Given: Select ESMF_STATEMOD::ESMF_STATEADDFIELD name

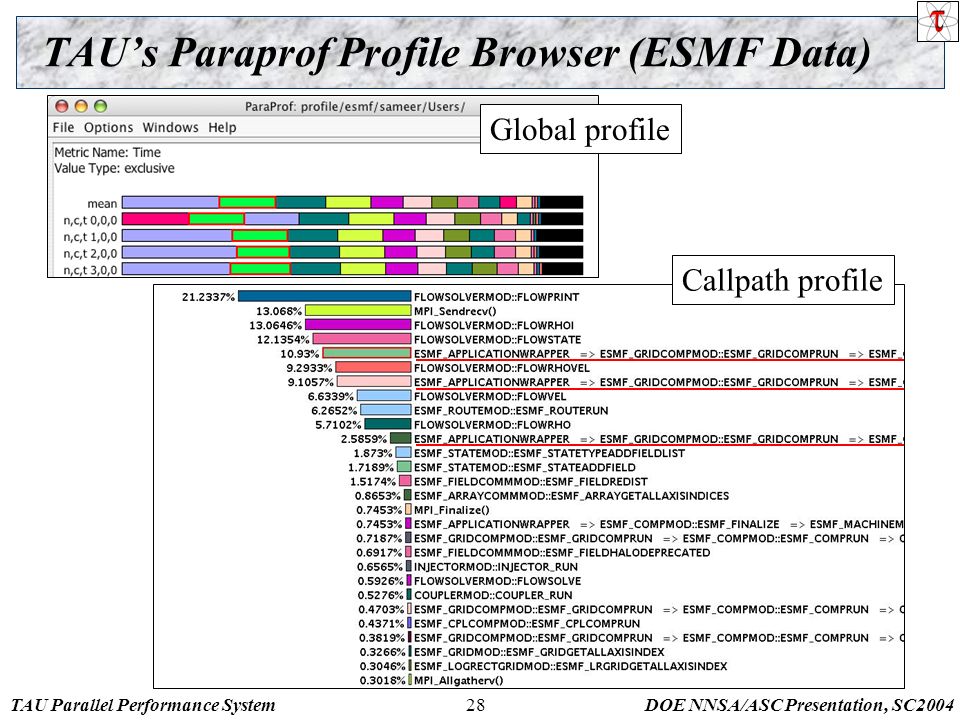Looking at the screenshot, I should pos(525,467).
